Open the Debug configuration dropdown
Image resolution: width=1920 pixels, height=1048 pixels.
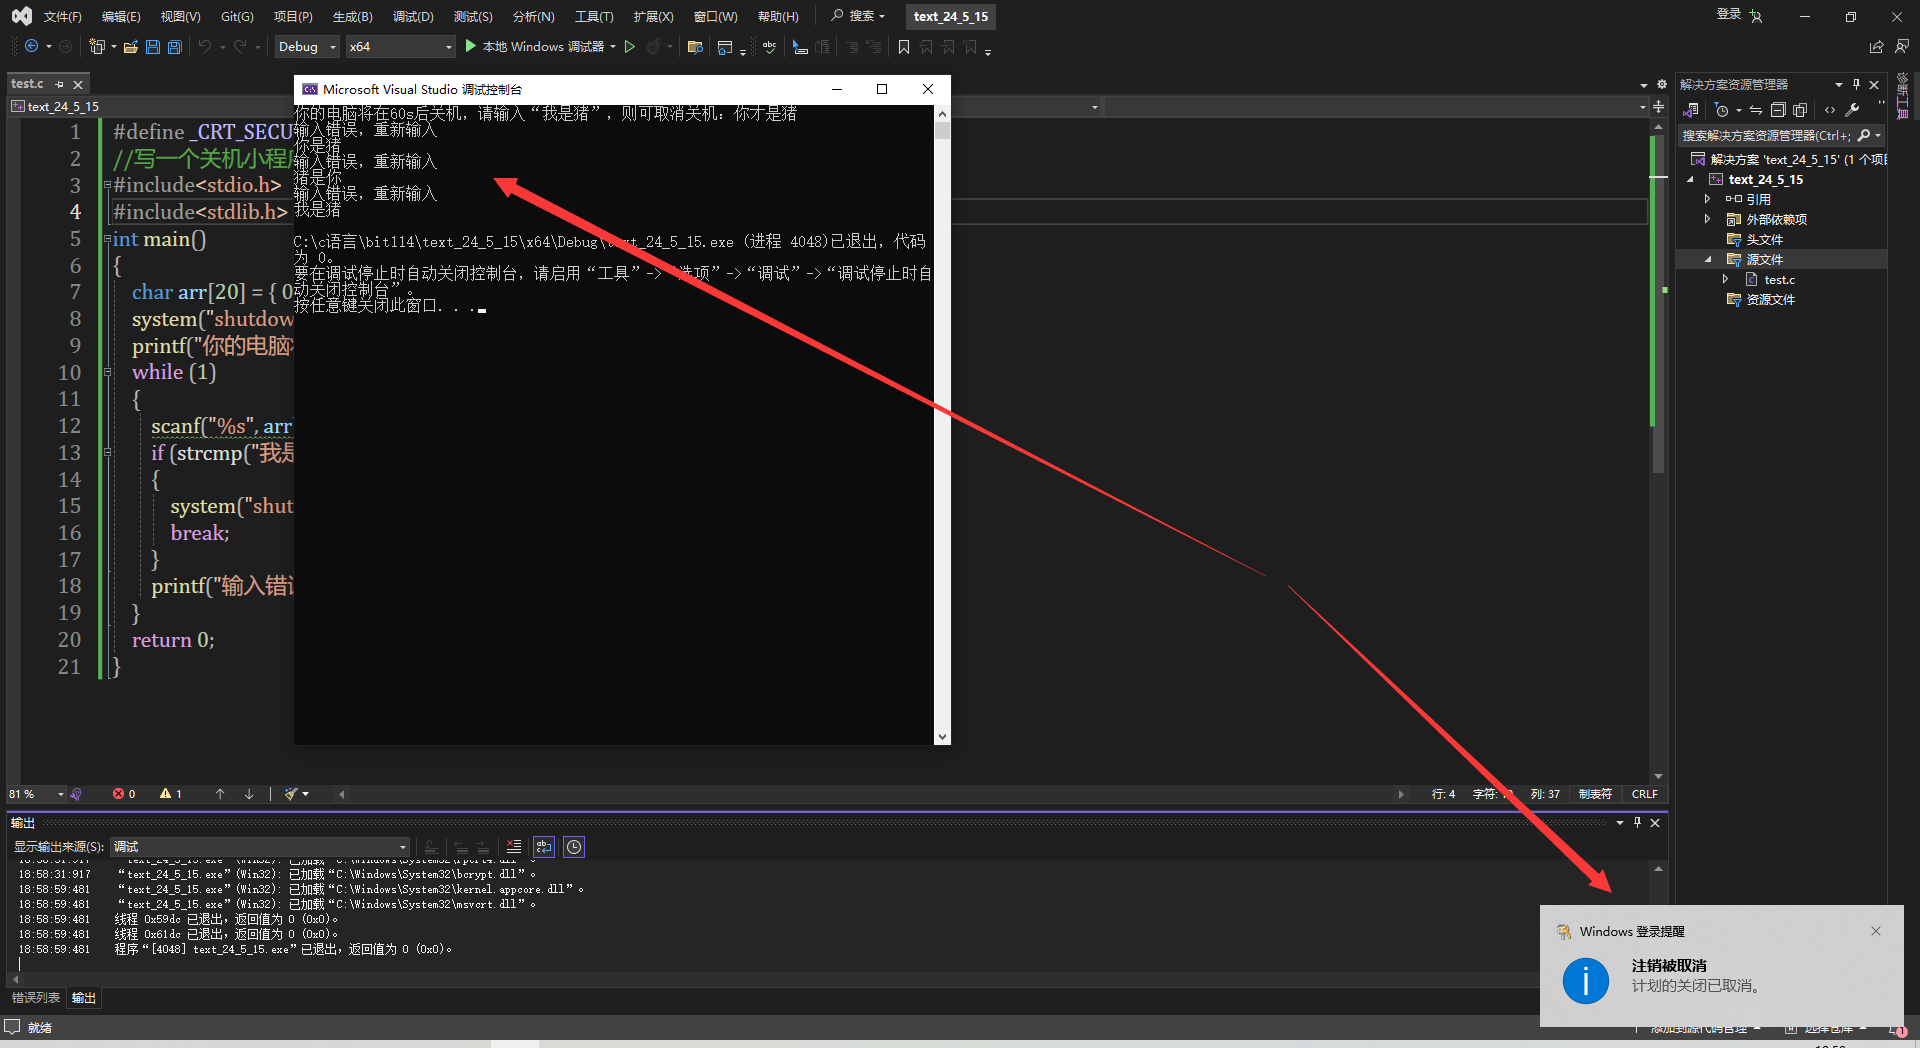307,46
